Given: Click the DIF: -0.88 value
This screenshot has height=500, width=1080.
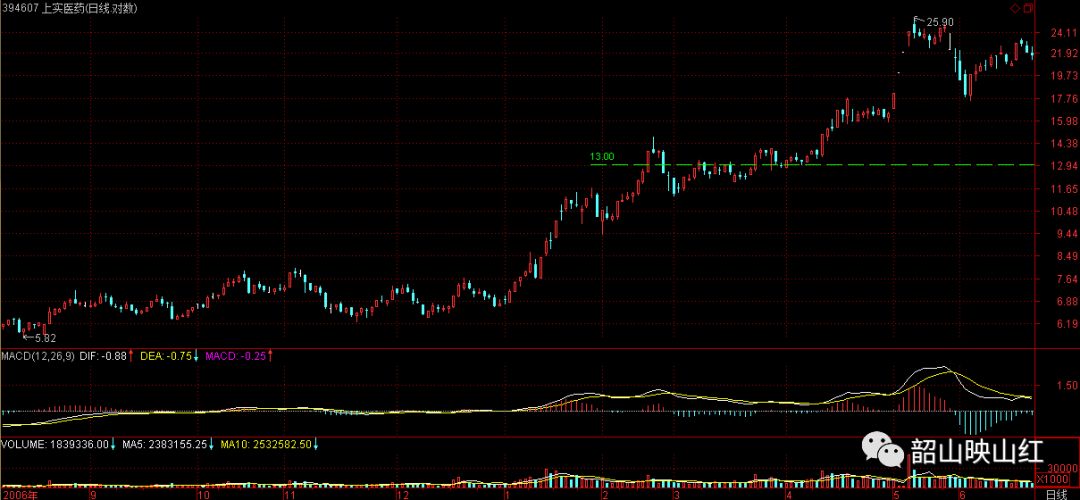Looking at the screenshot, I should [103, 356].
